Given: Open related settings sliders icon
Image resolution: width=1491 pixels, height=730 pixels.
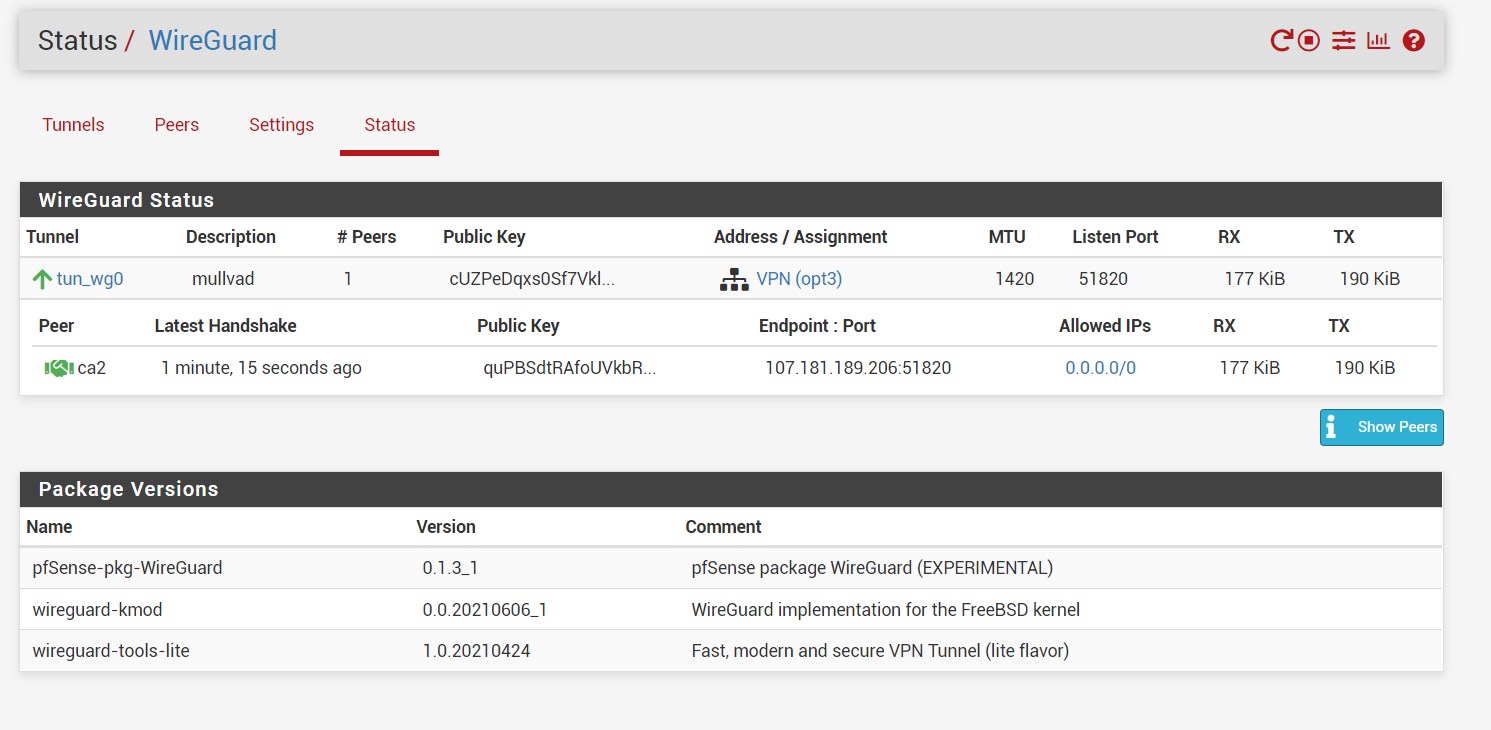Looking at the screenshot, I should 1343,41.
